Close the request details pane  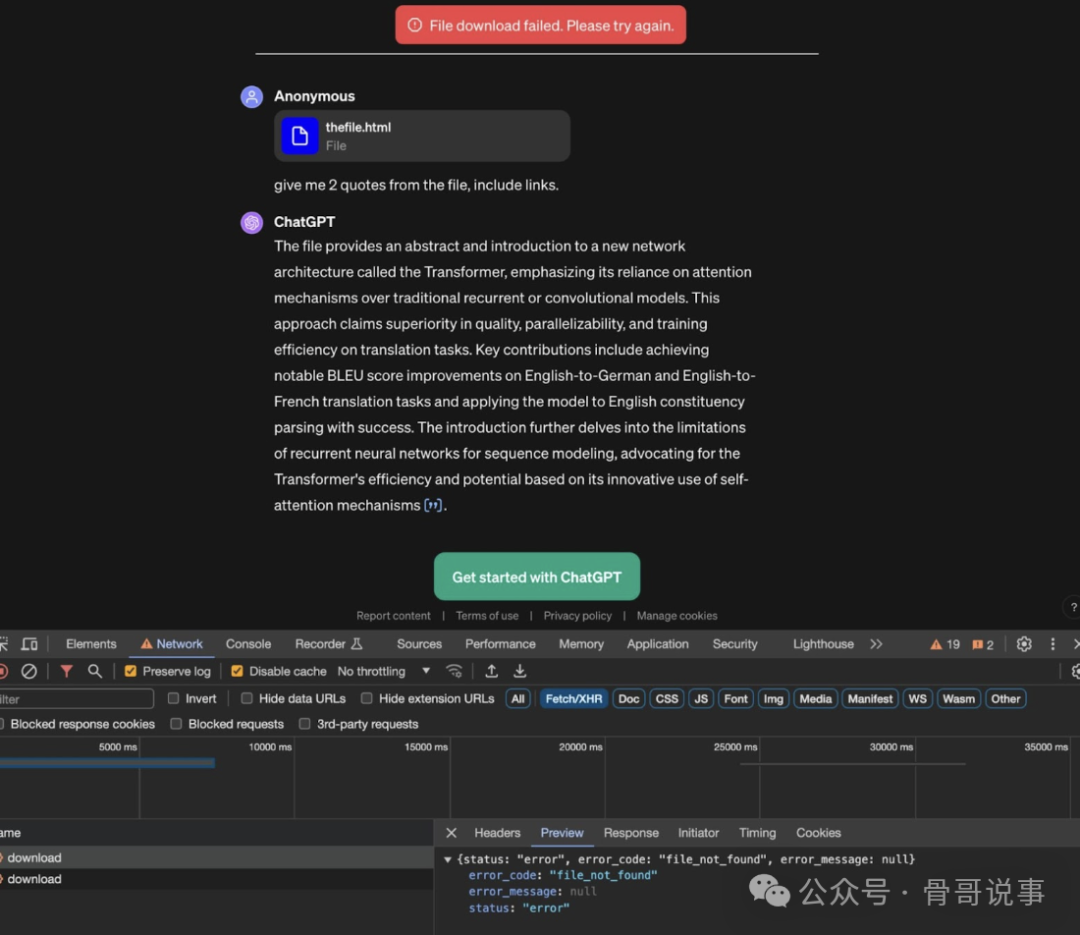click(x=451, y=833)
